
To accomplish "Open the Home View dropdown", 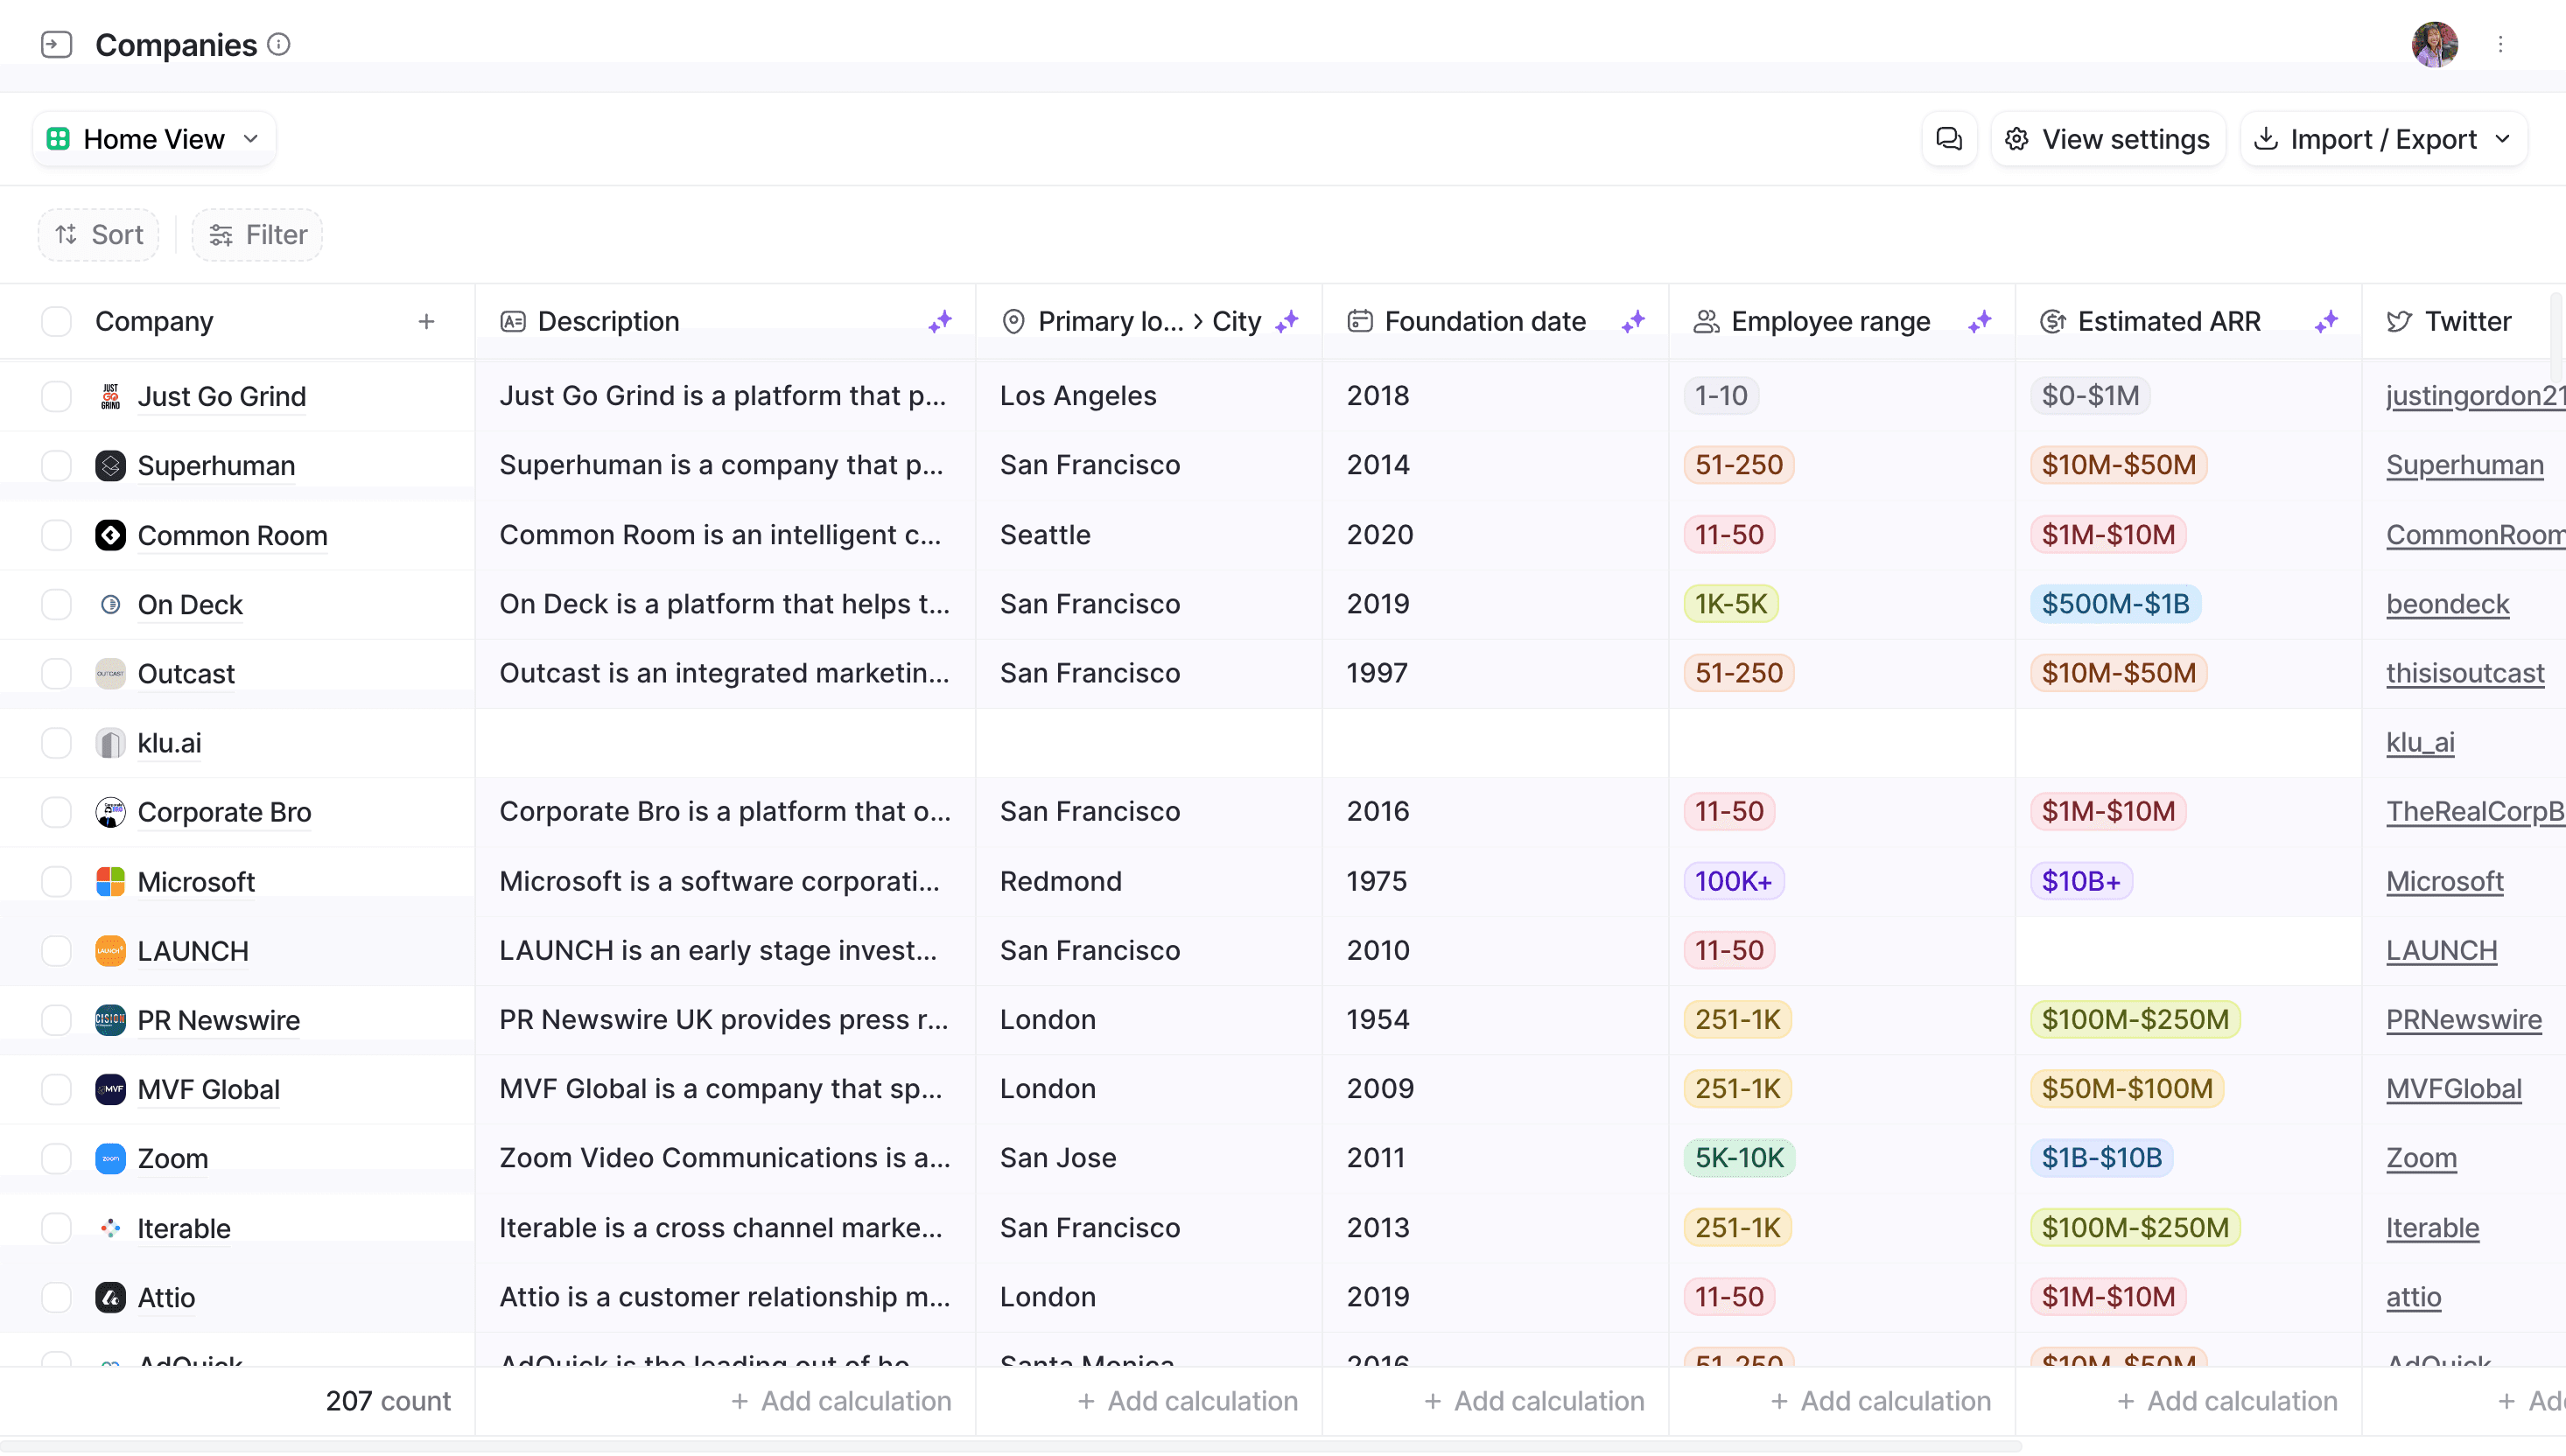I will coord(154,139).
